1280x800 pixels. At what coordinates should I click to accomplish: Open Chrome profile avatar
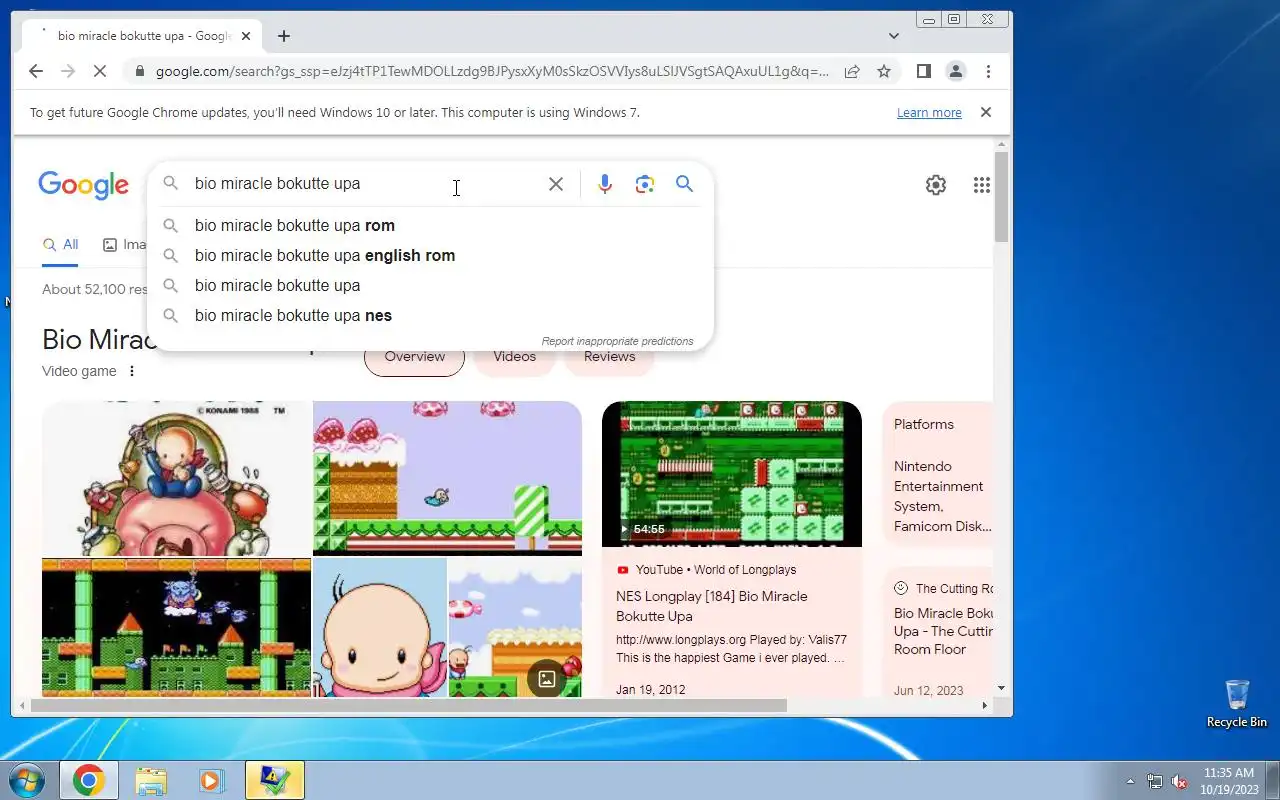click(x=956, y=71)
